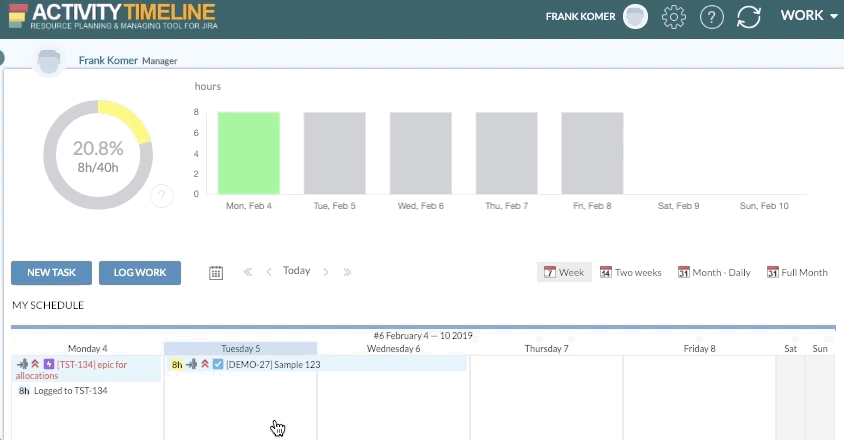This screenshot has width=844, height=440.
Task: Click the NEW TASK button
Action: (x=51, y=273)
